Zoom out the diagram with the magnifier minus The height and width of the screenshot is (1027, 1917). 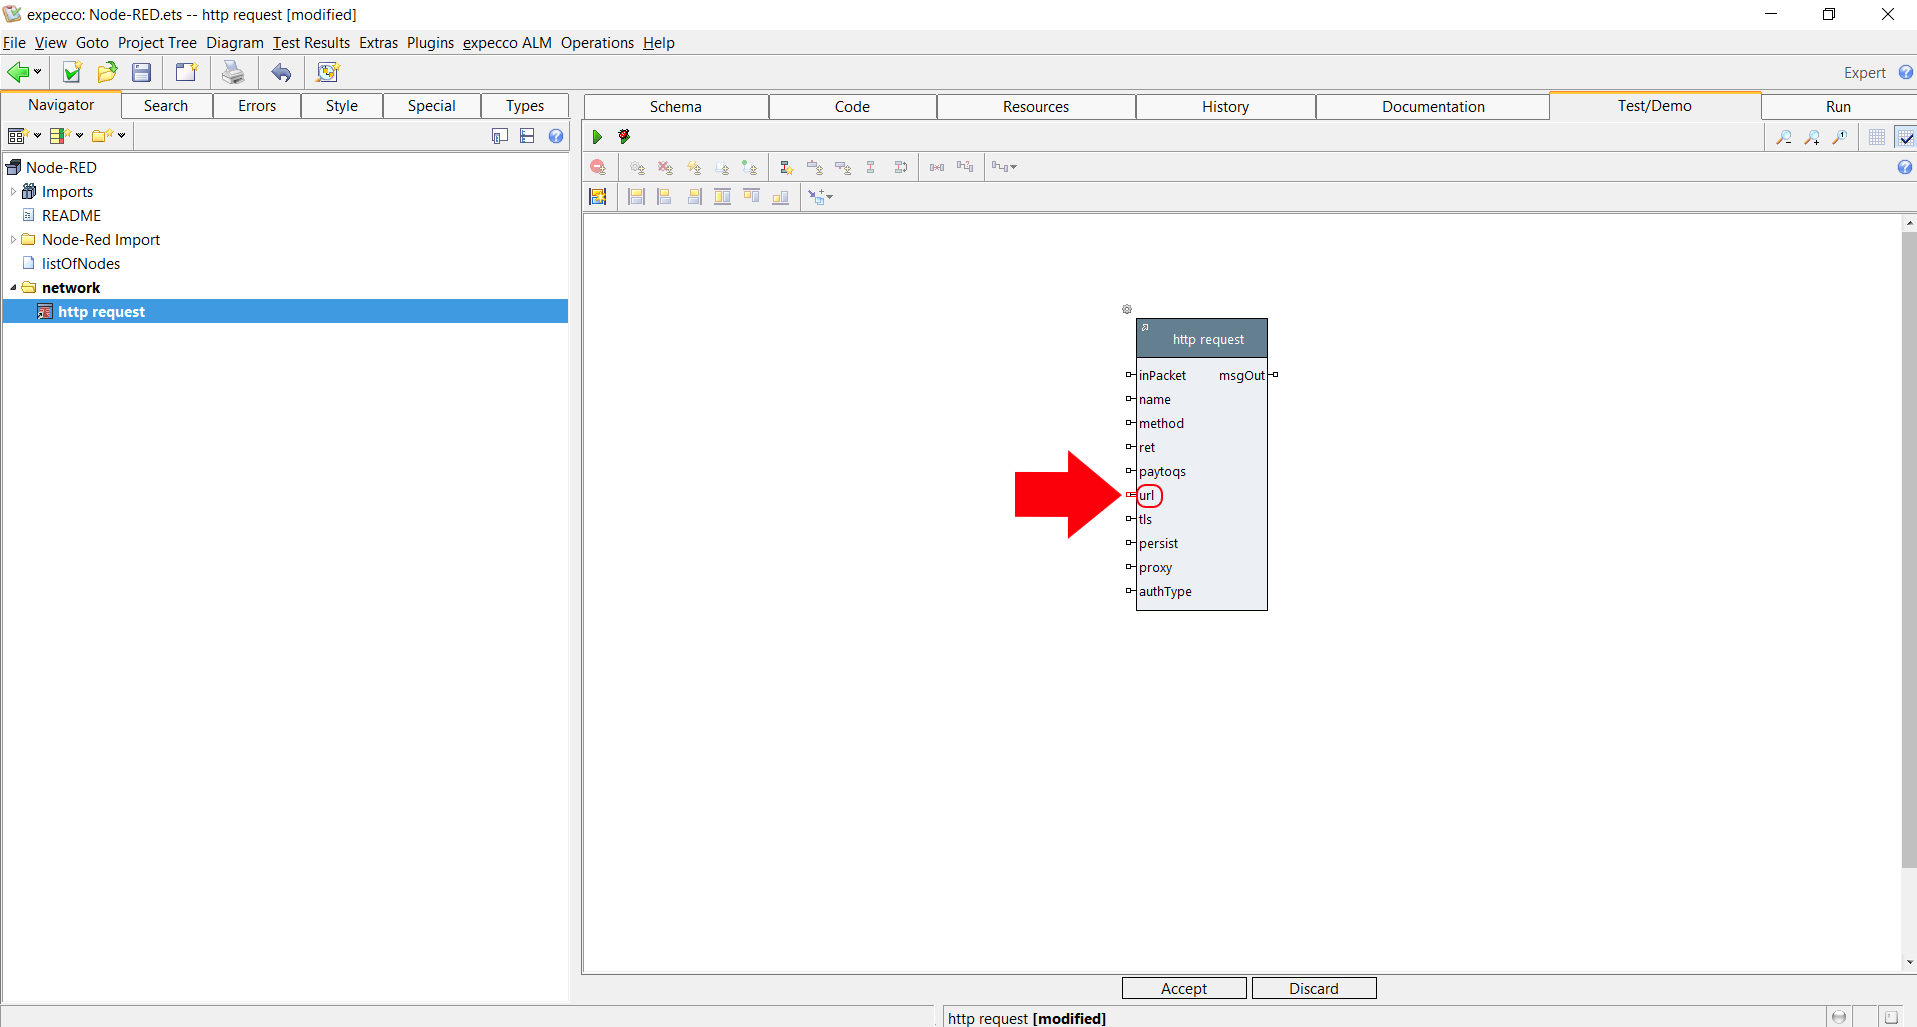pyautogui.click(x=1783, y=137)
